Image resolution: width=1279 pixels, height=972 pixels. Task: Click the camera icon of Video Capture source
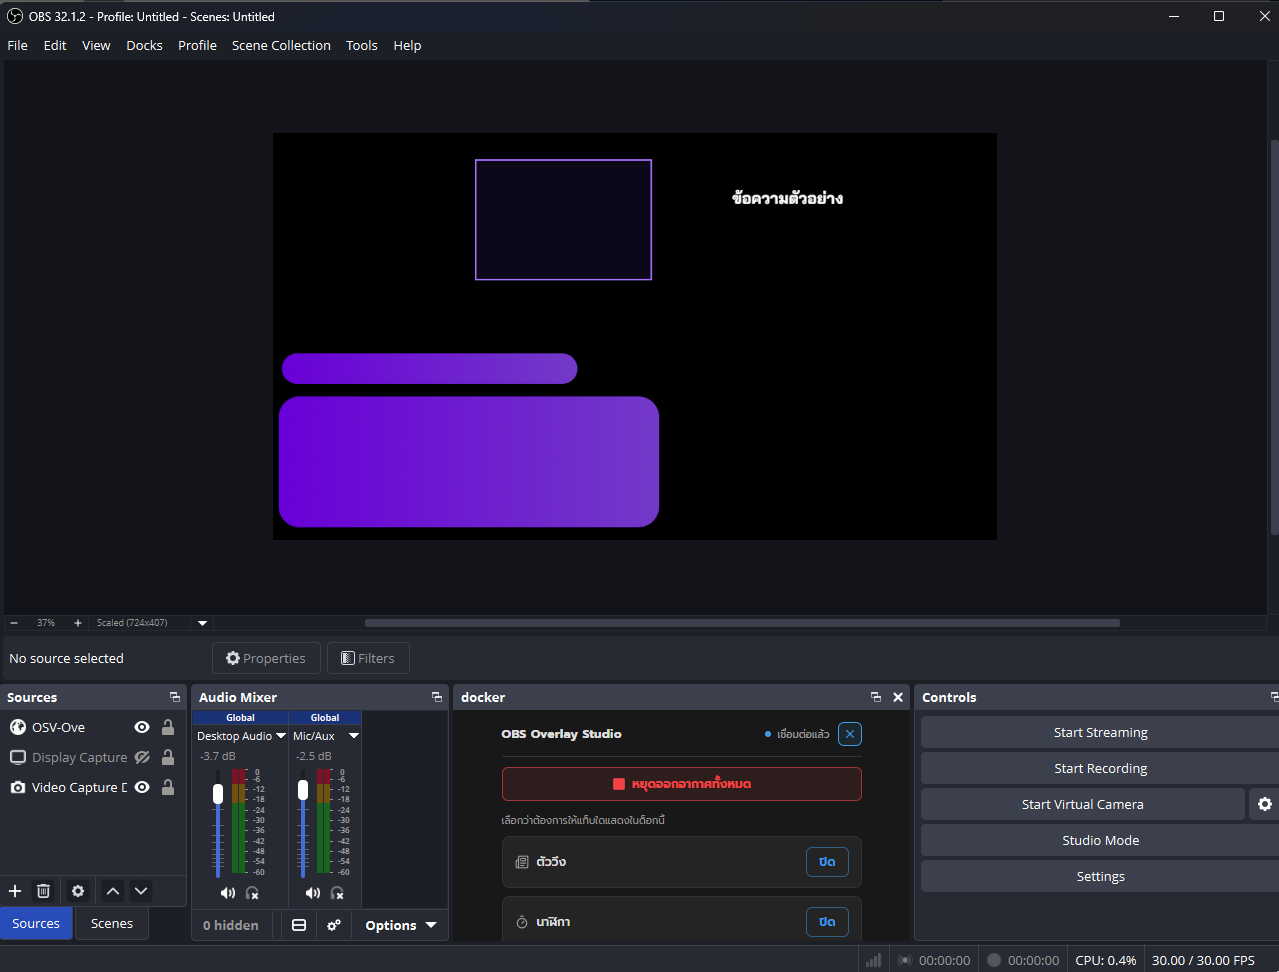pyautogui.click(x=18, y=787)
